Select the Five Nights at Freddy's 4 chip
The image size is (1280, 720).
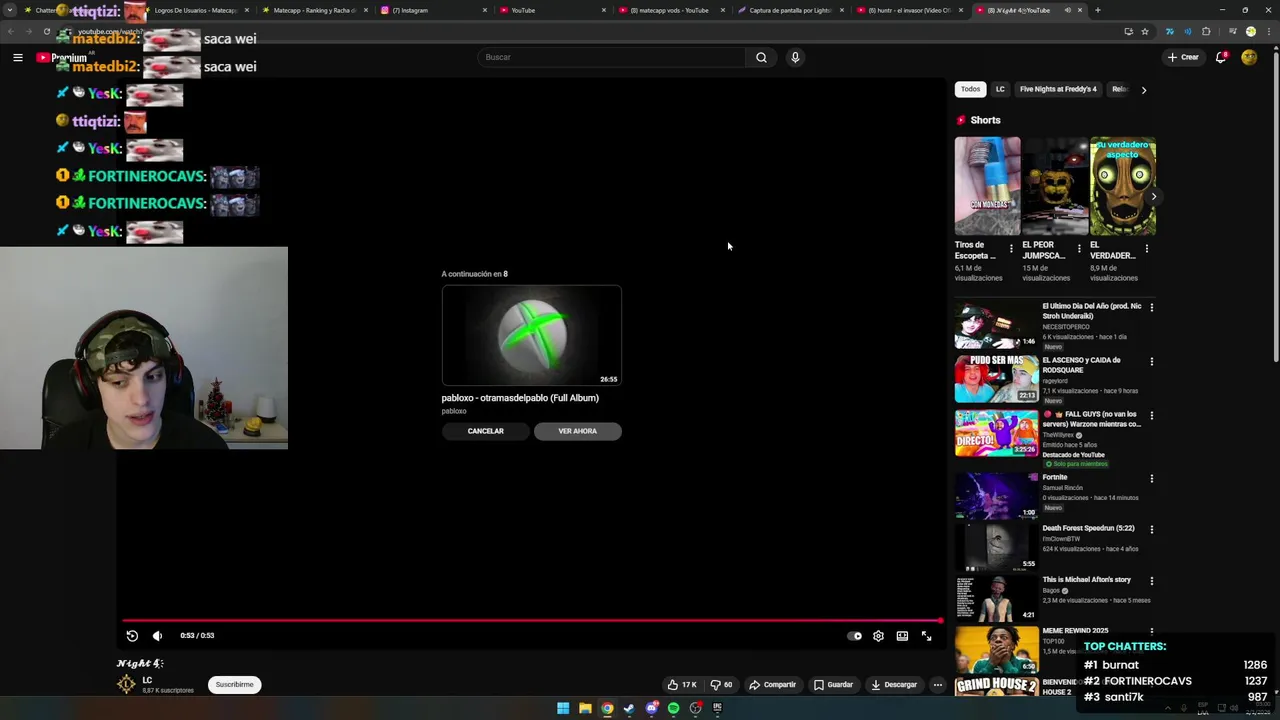[x=1058, y=89]
